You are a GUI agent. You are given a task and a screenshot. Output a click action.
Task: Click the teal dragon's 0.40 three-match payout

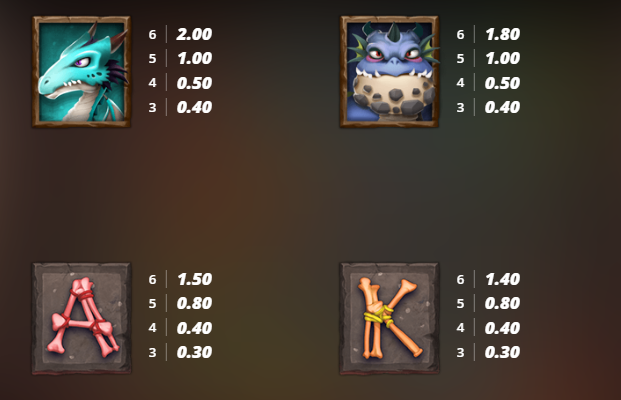tap(194, 107)
